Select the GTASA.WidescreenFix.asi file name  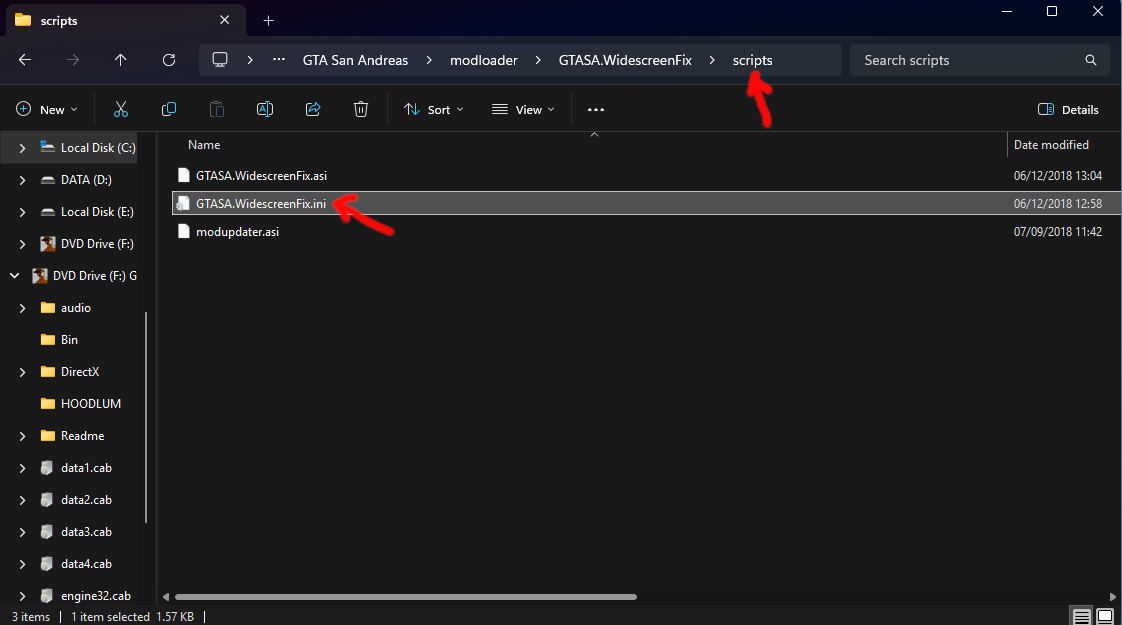tap(261, 175)
